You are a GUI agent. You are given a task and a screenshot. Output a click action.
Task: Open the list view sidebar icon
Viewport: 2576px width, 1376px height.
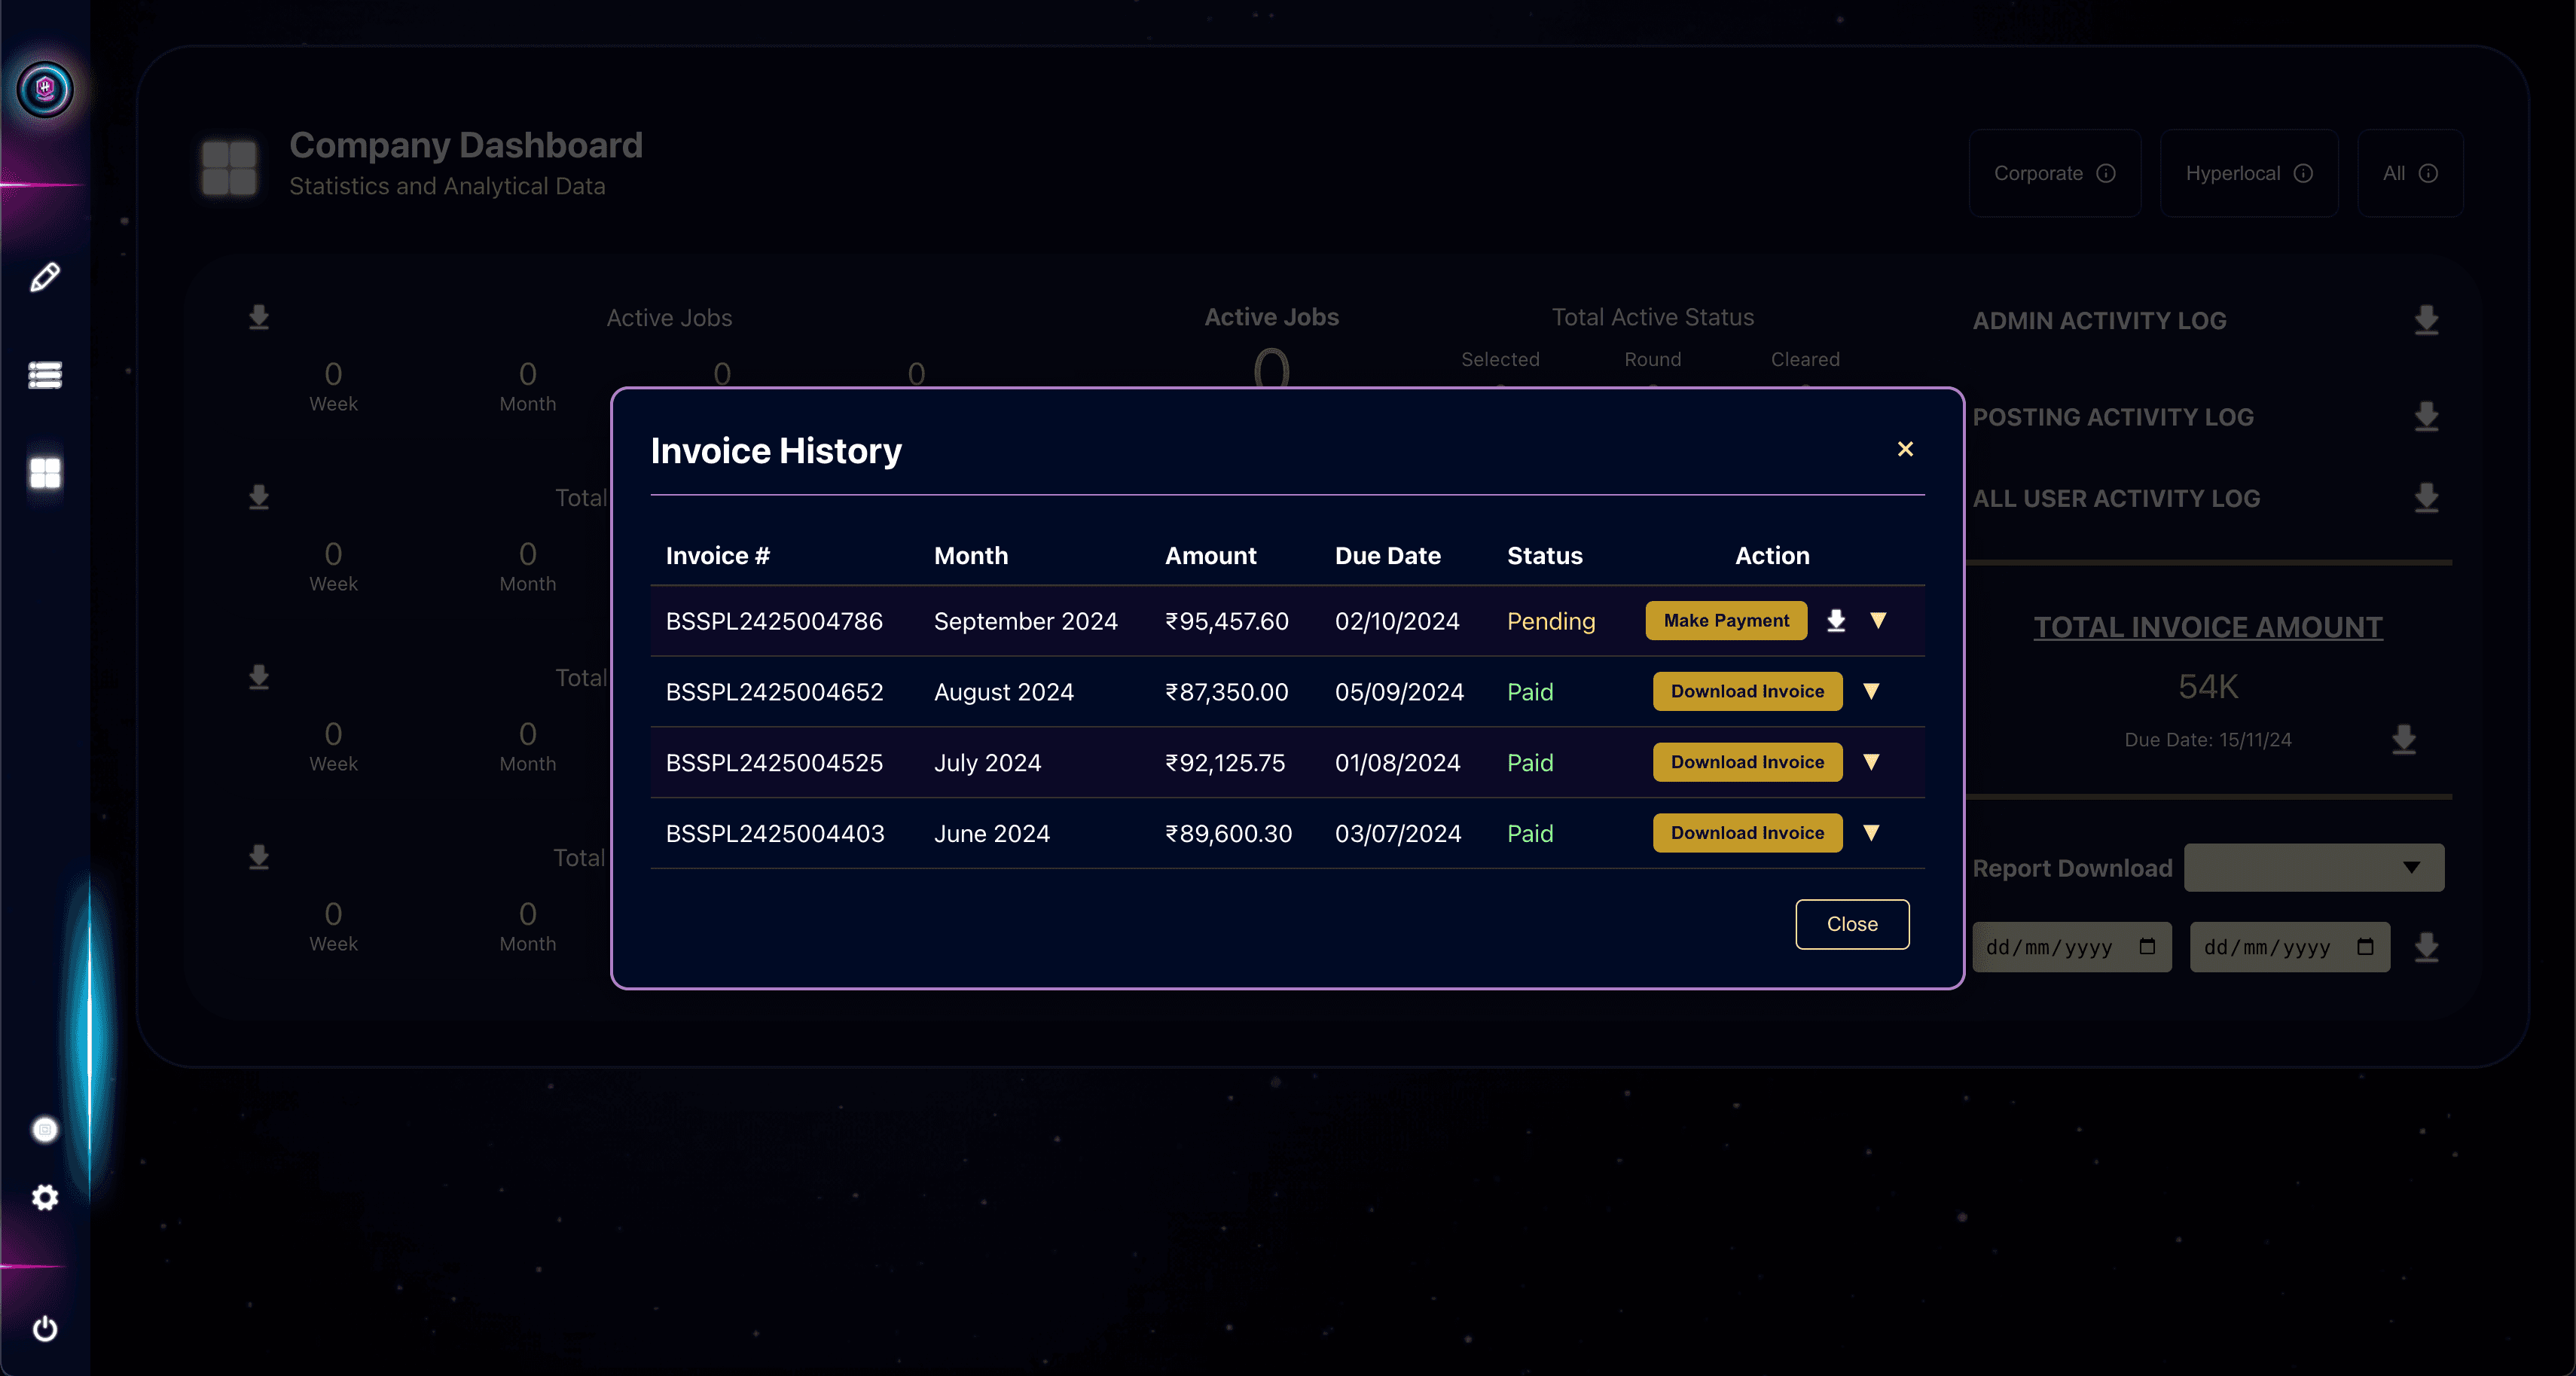[45, 375]
